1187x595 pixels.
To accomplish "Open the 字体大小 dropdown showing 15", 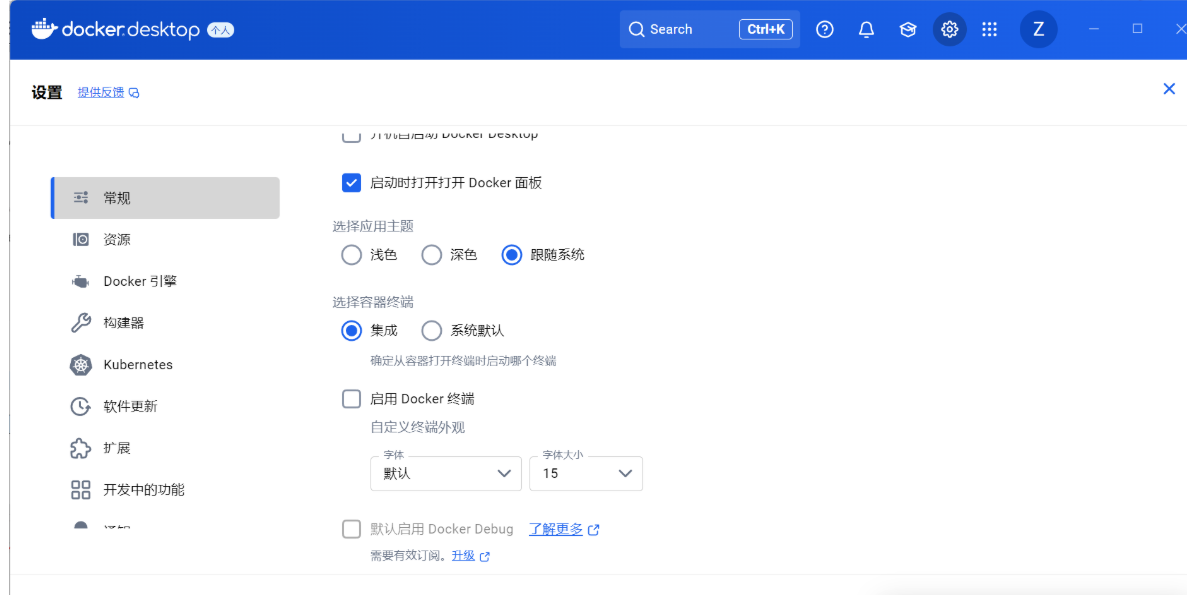I will [586, 474].
